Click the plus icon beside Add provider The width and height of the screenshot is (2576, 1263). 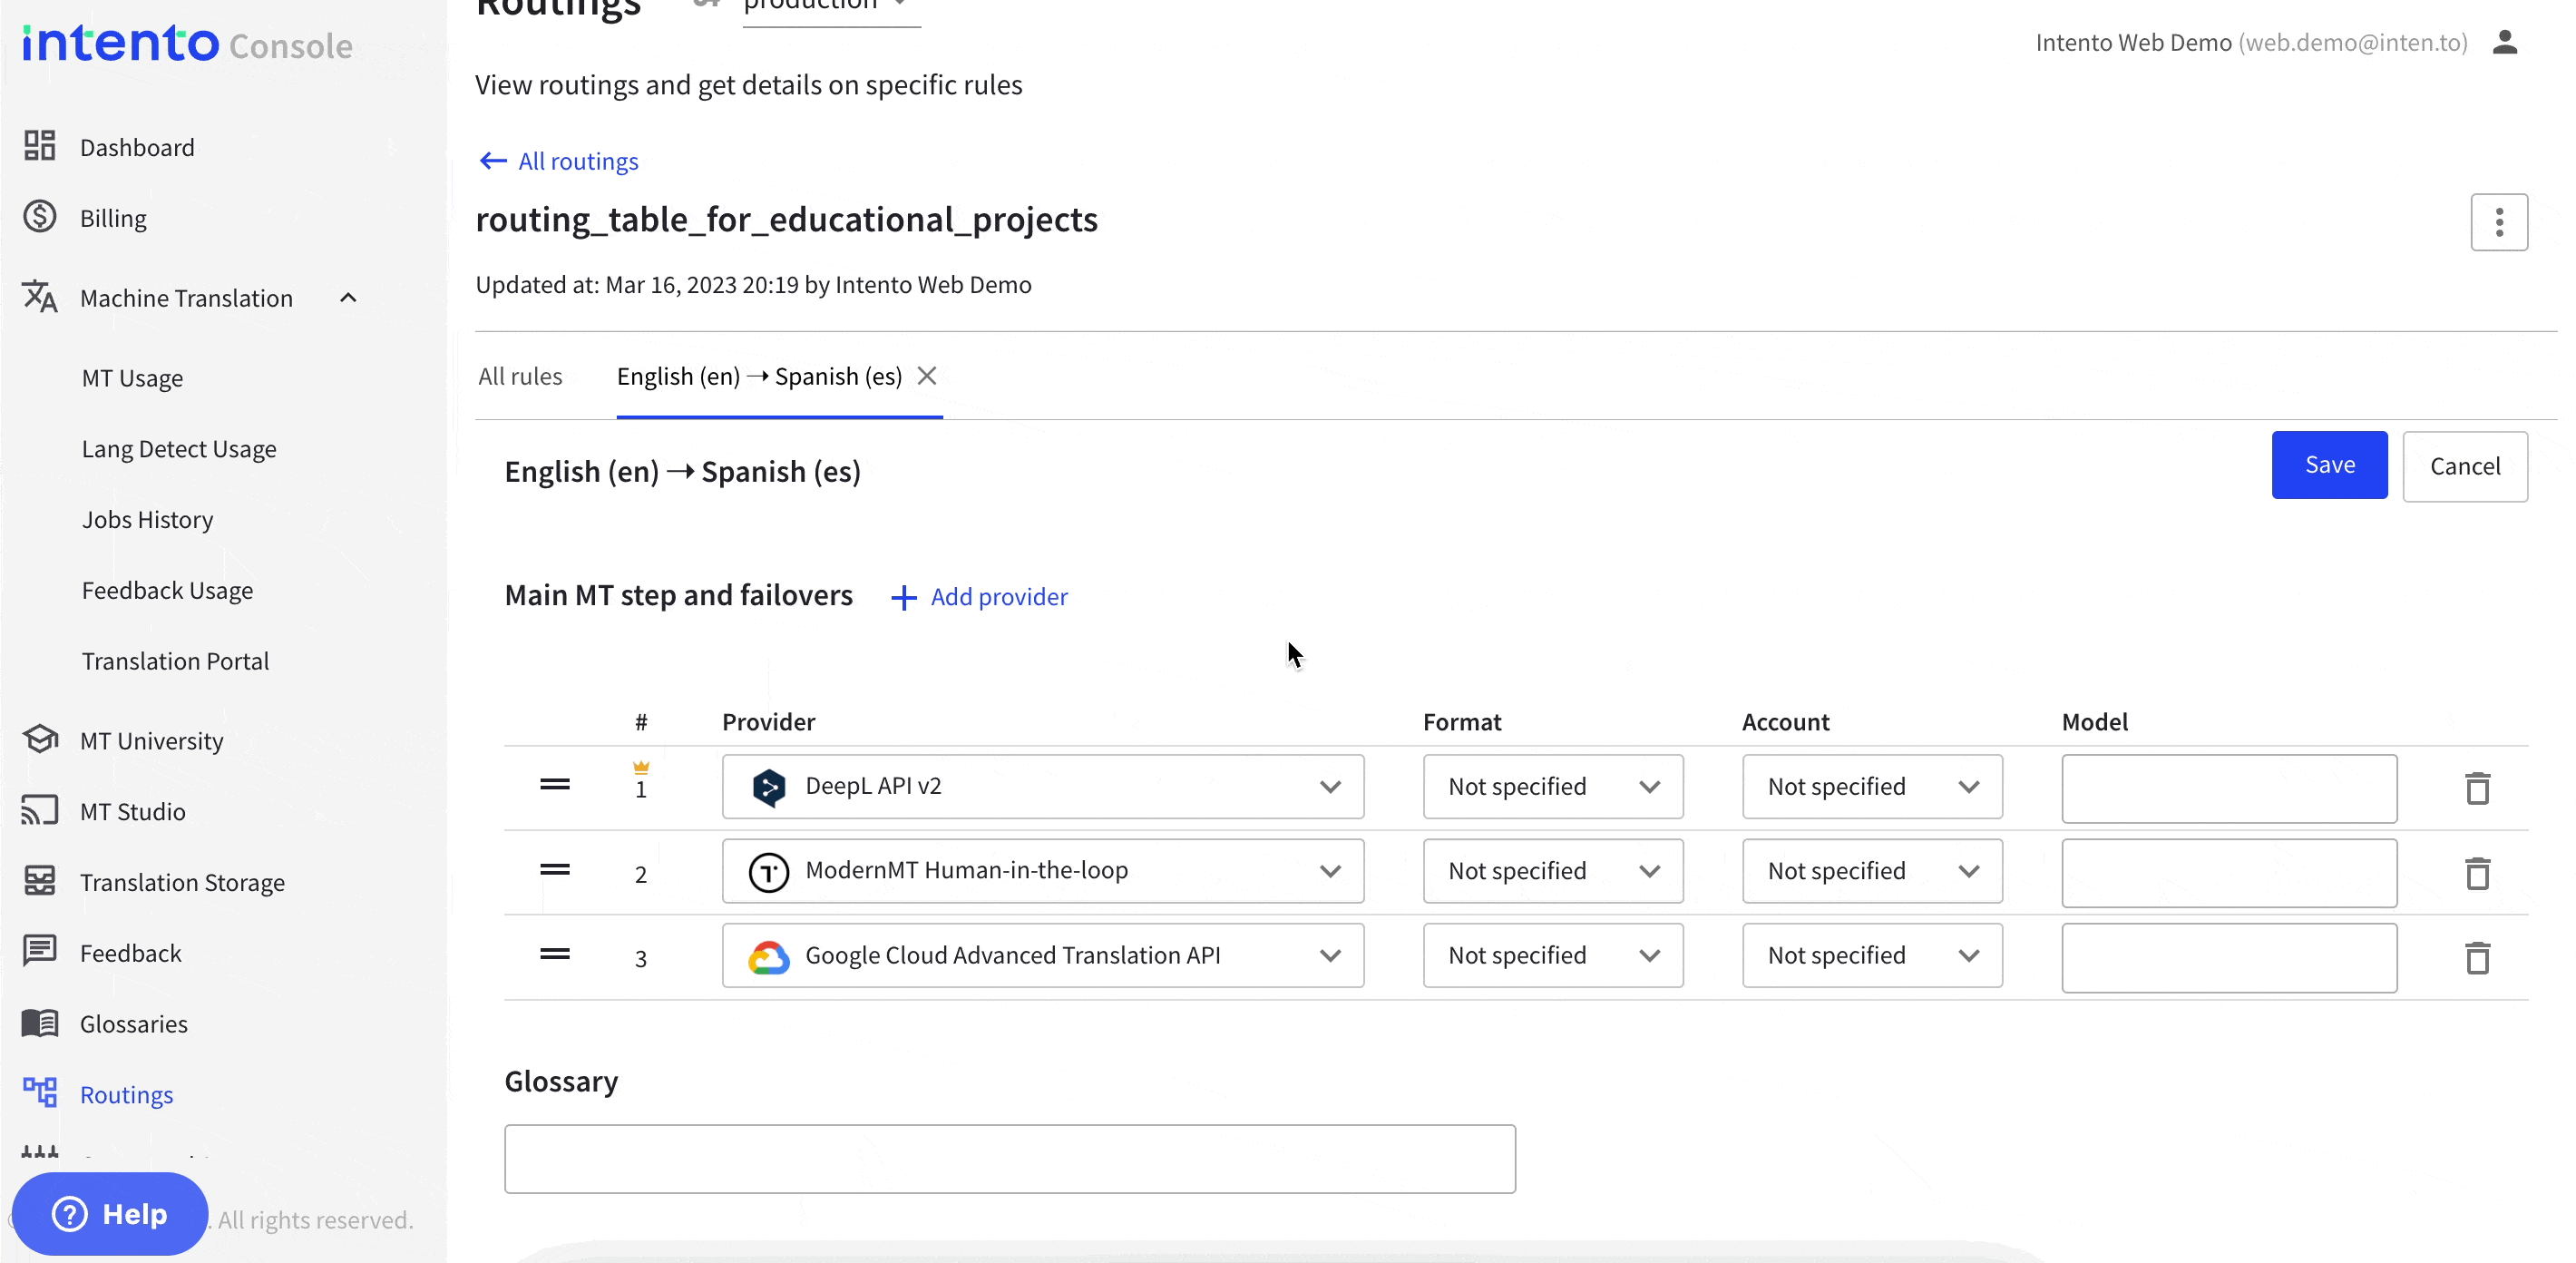pyautogui.click(x=904, y=598)
